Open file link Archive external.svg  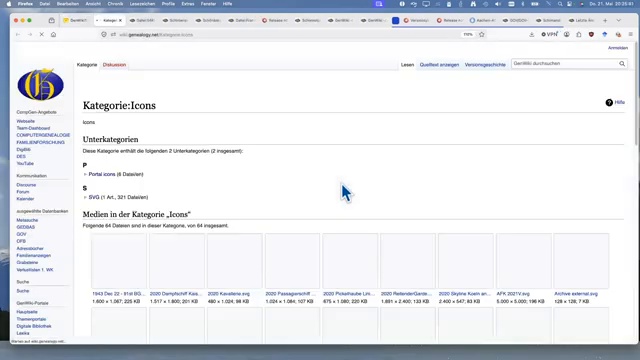coord(576,294)
